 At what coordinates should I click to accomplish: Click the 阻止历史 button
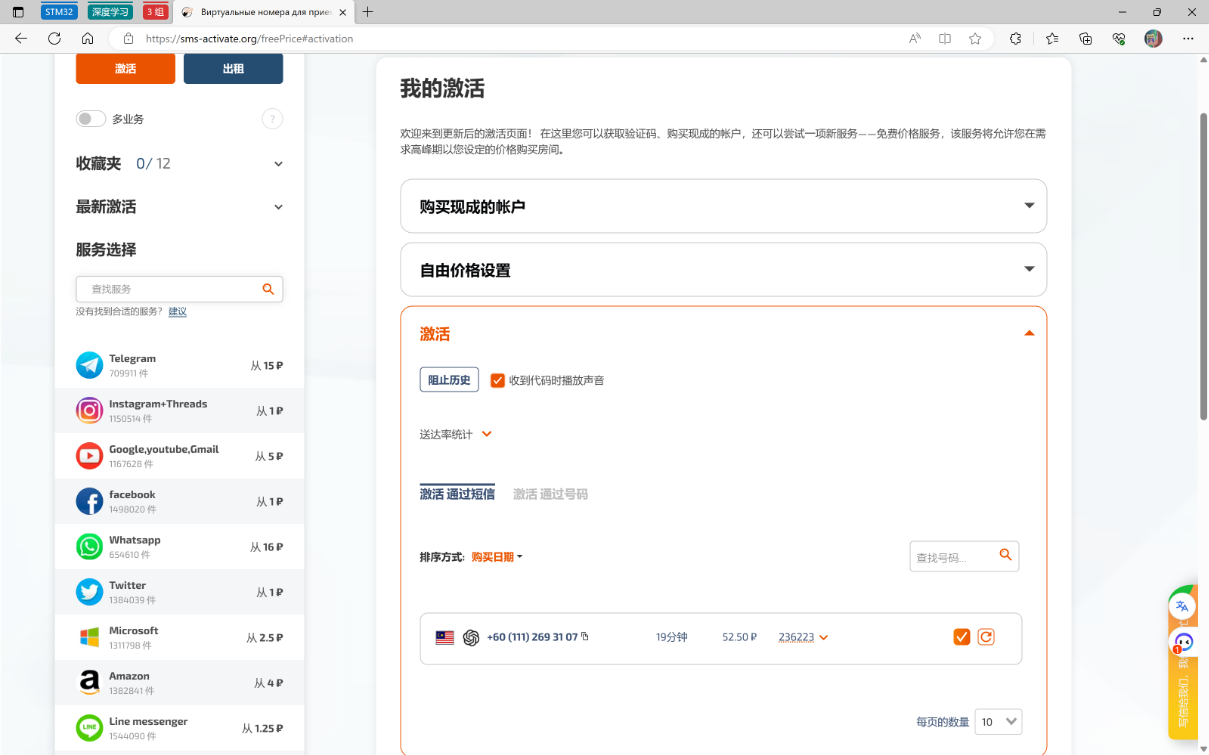(449, 380)
